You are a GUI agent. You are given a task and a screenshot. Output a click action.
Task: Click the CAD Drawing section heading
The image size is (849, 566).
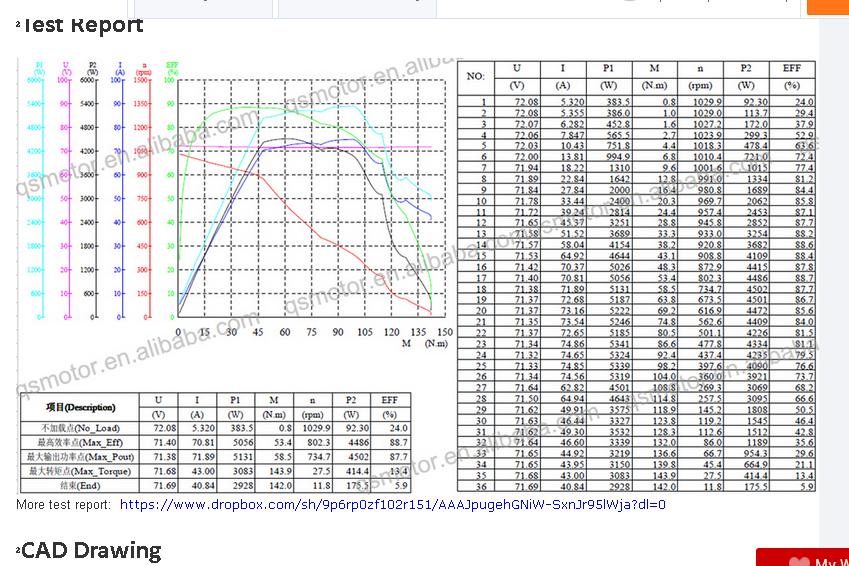(x=91, y=550)
